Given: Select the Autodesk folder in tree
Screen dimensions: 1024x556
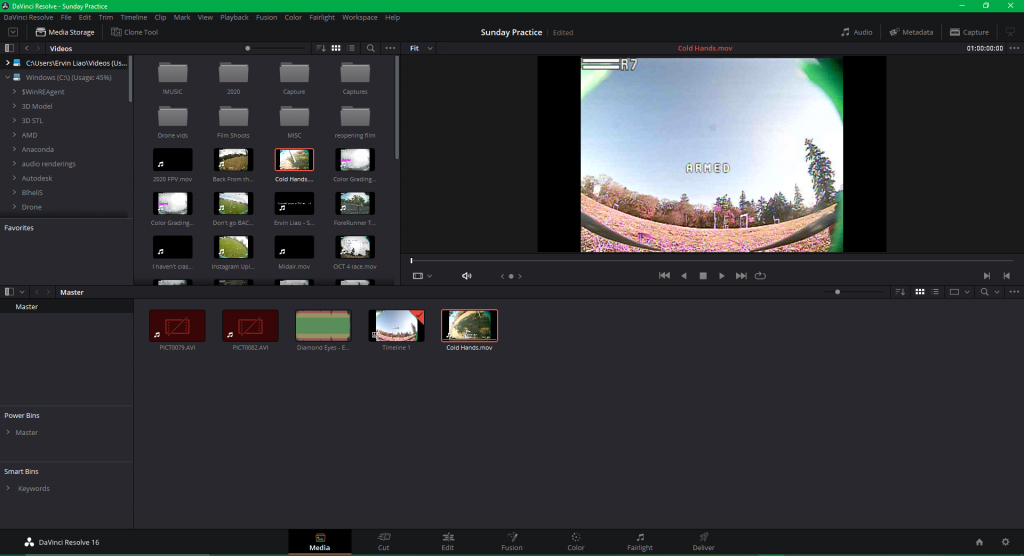Looking at the screenshot, I should tap(37, 178).
